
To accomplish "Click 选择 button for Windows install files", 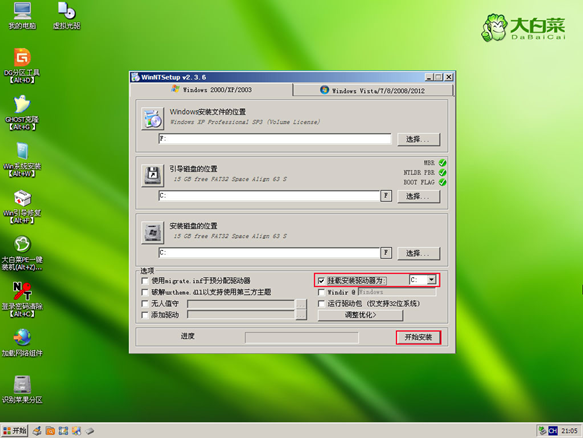I will tap(418, 139).
